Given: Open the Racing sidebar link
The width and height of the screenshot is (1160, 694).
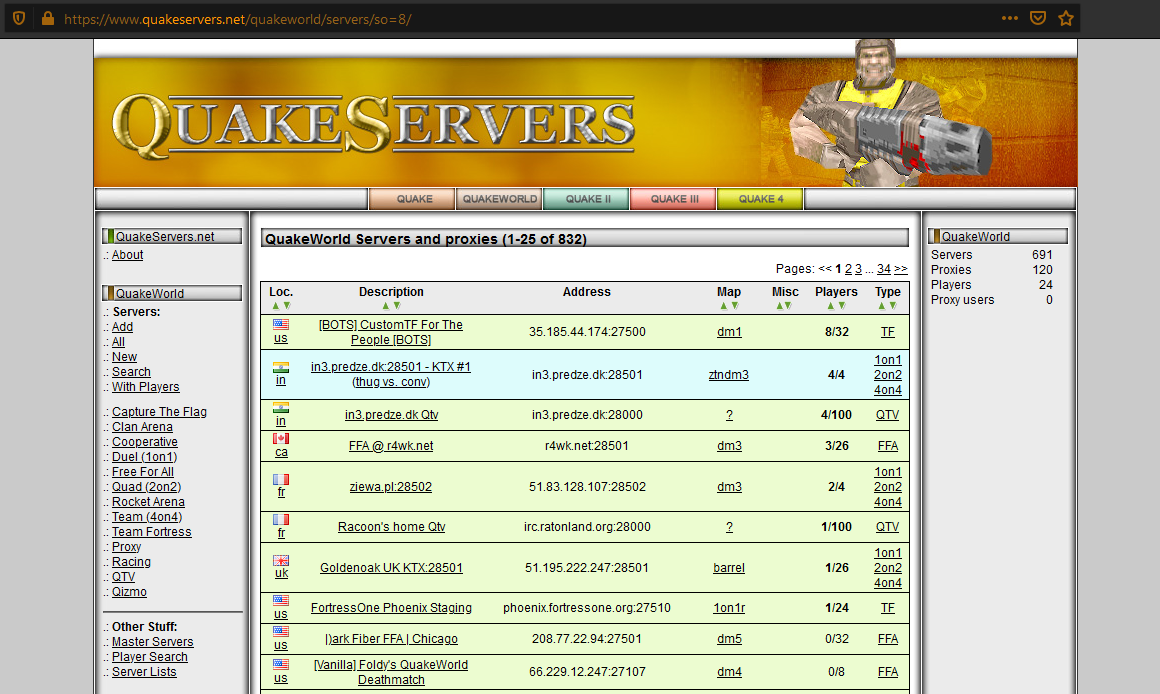Looking at the screenshot, I should (x=131, y=562).
